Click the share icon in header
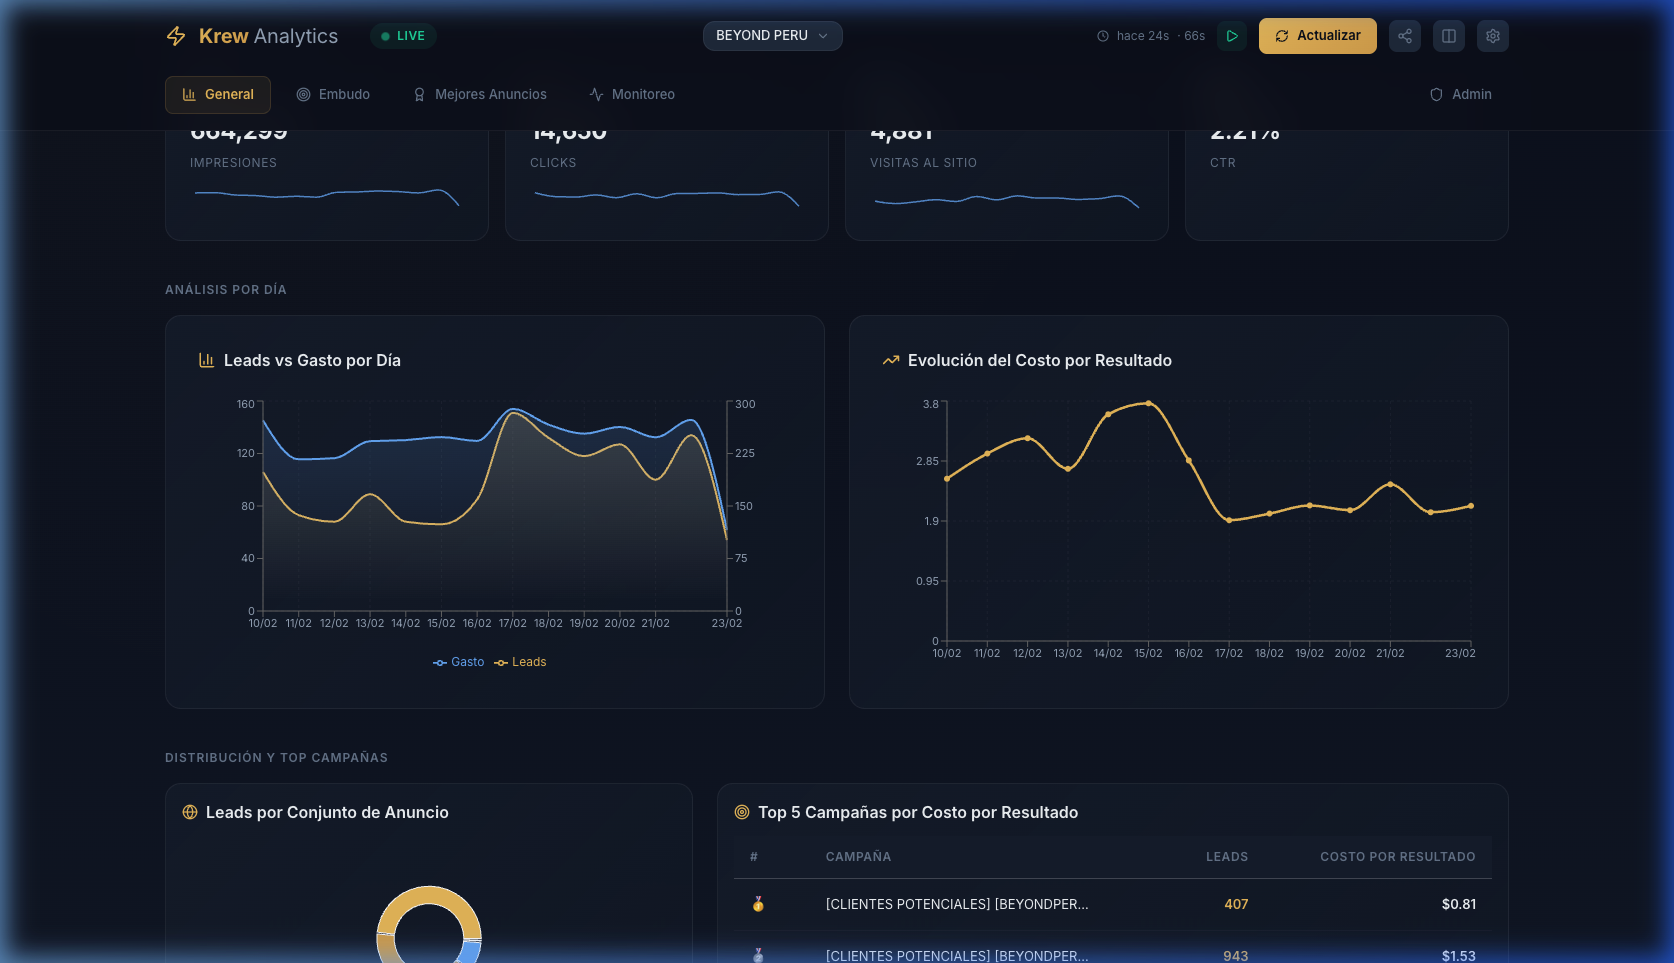Viewport: 1674px width, 963px height. (1405, 36)
